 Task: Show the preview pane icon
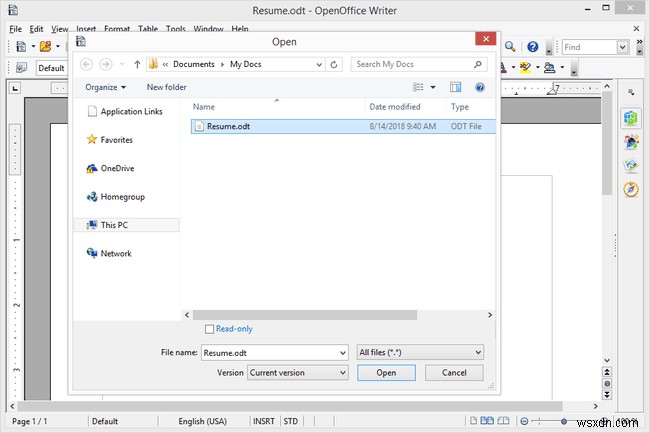pyautogui.click(x=456, y=87)
